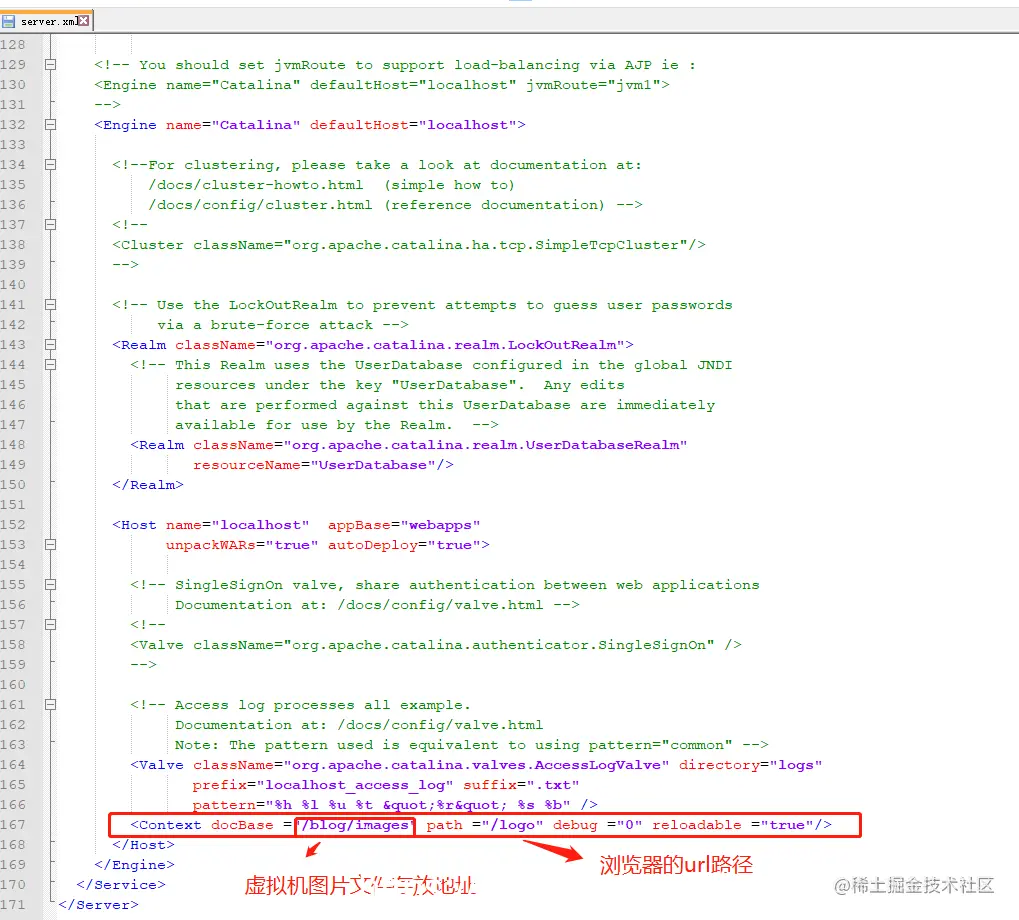Click prefix="localhost_access_log" text
The width and height of the screenshot is (1019, 920).
[323, 786]
